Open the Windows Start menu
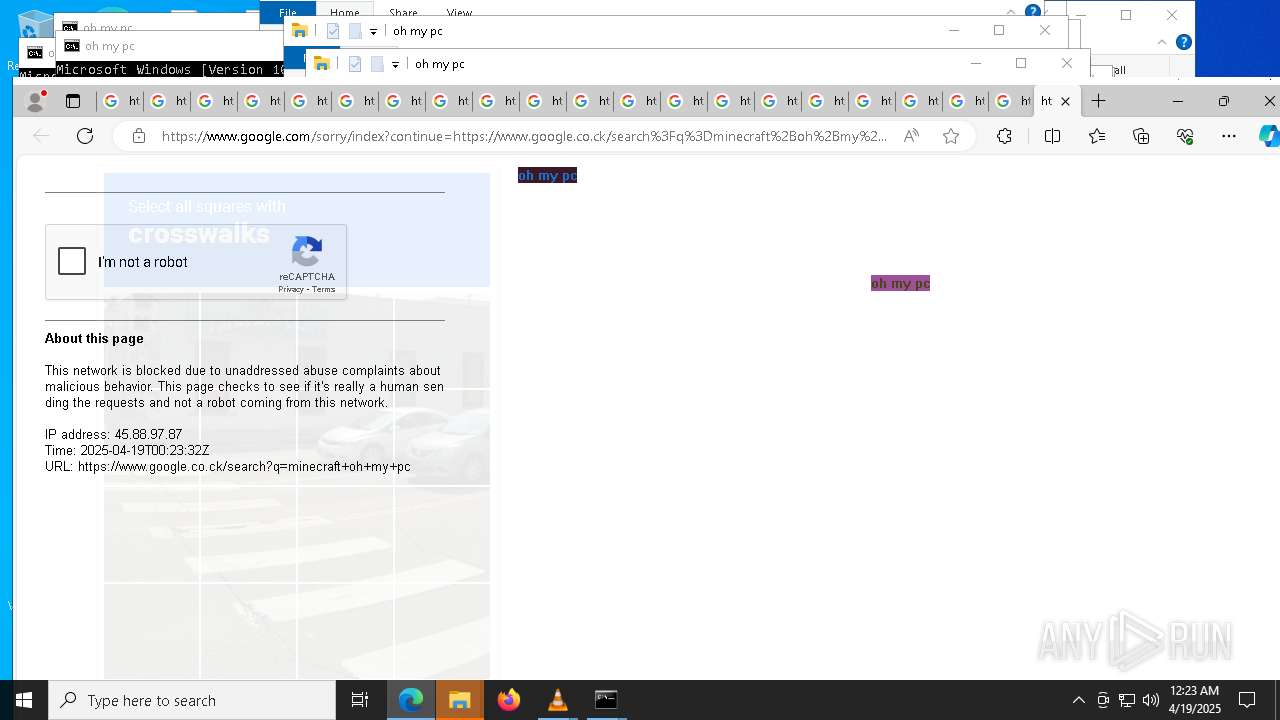 24,700
